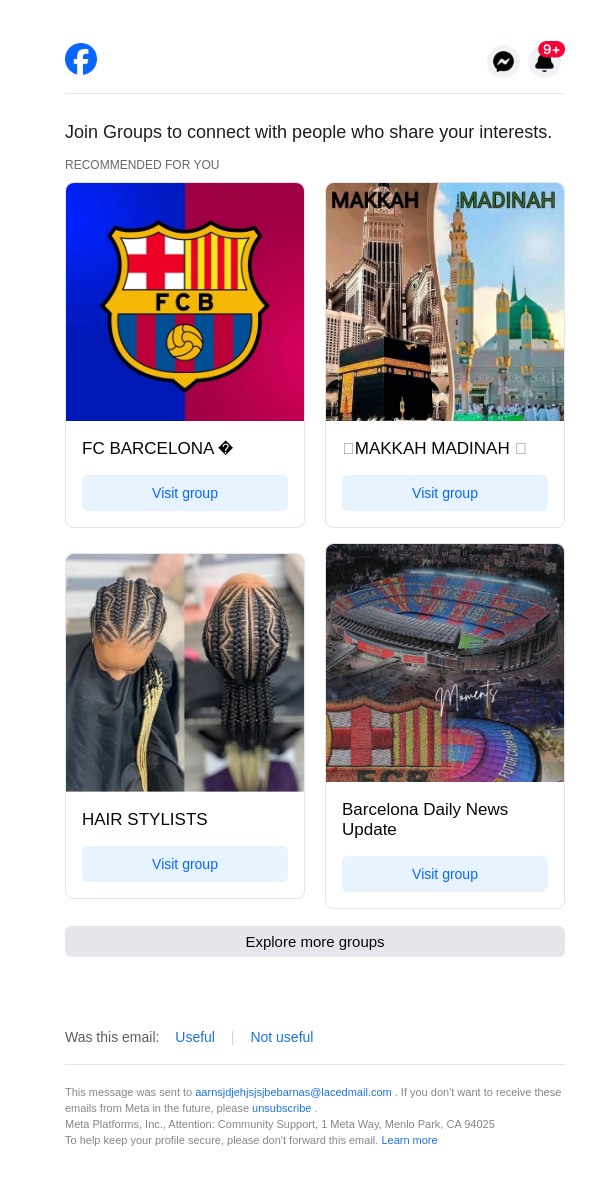Click the FC Barcelona crest image
The image size is (600, 1186).
tap(185, 302)
